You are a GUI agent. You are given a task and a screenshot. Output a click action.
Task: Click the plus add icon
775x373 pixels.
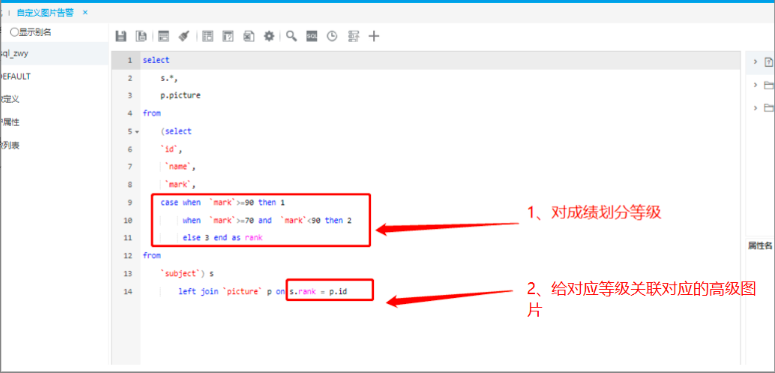[374, 36]
